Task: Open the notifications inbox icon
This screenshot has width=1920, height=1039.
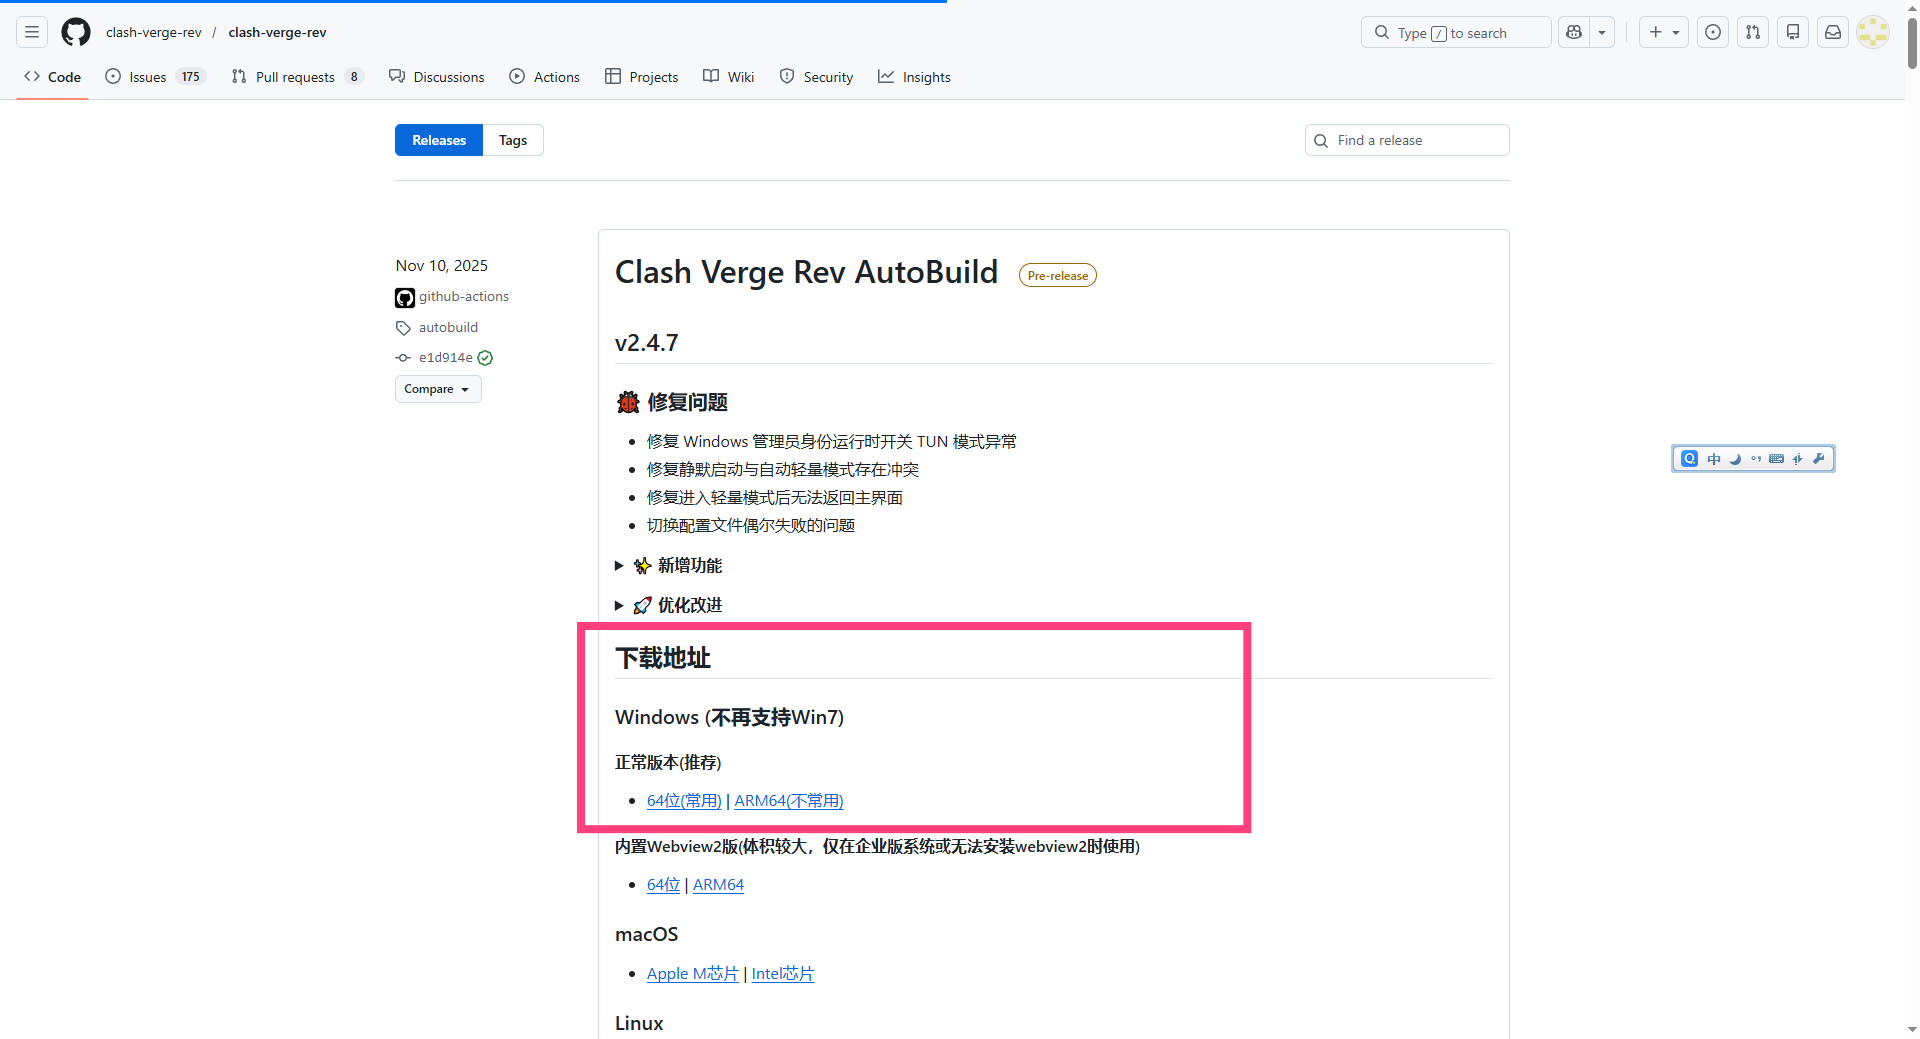Action: coord(1832,32)
